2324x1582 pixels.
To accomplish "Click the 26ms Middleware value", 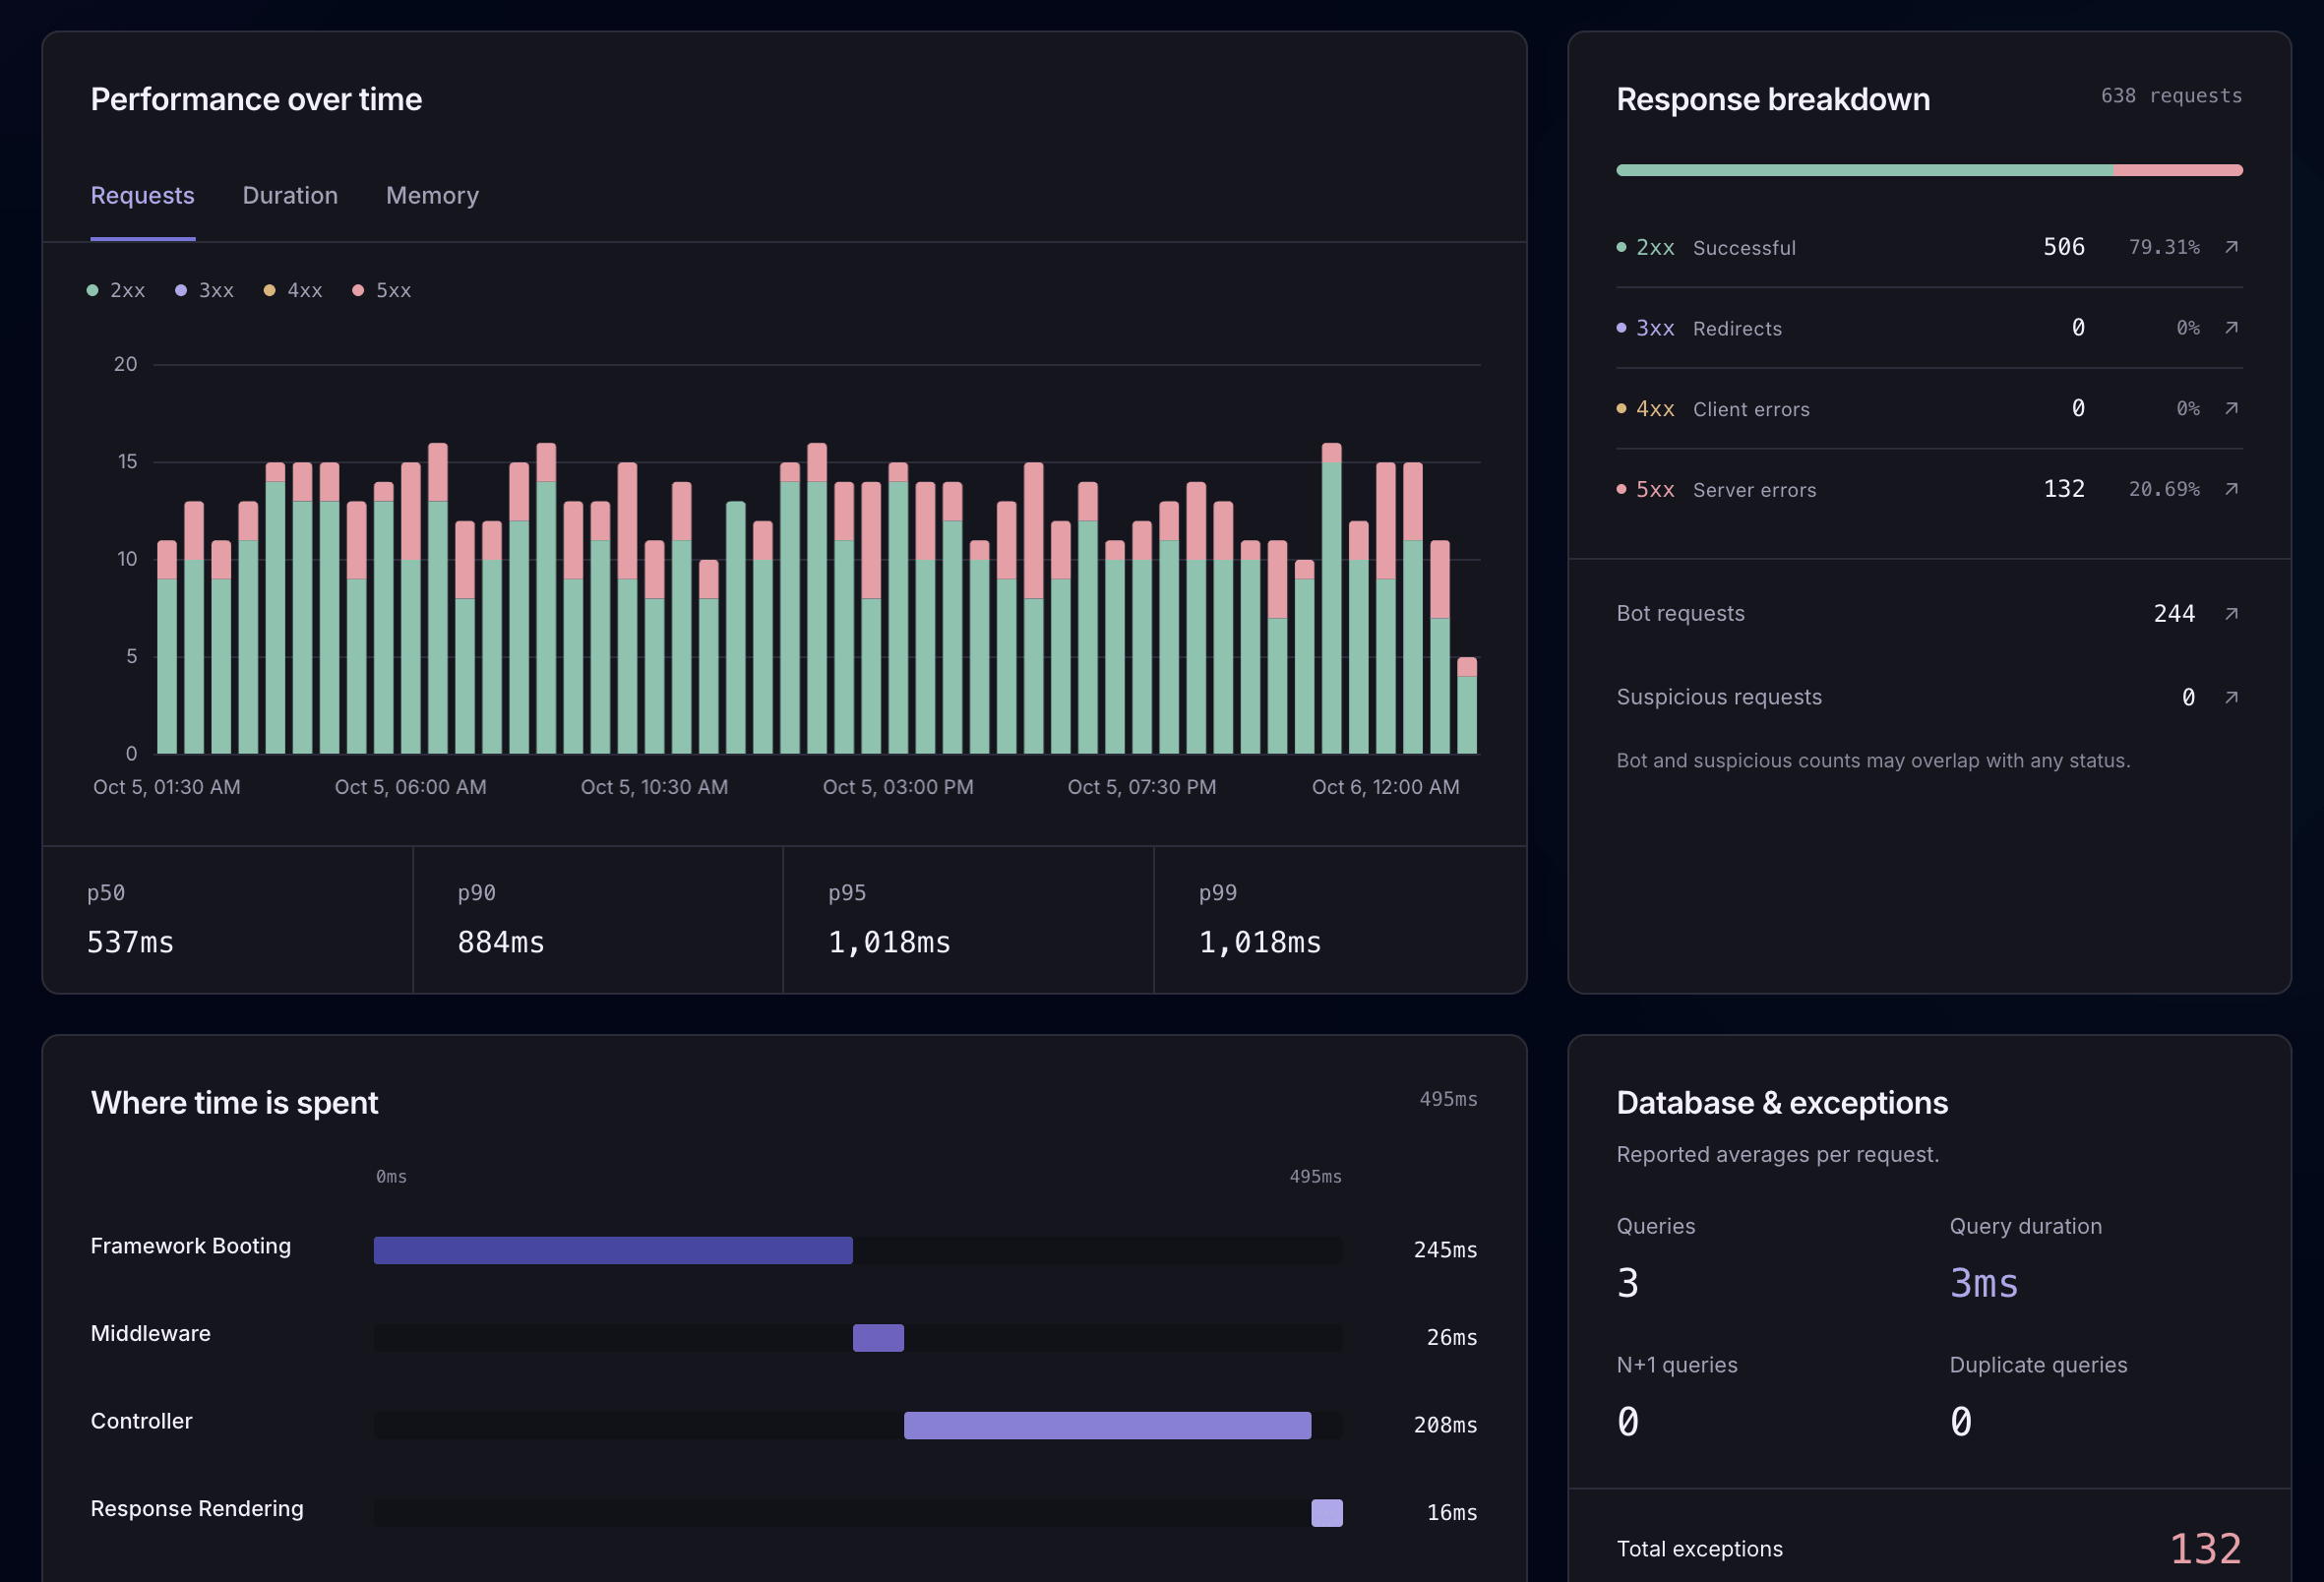I will click(x=1452, y=1338).
